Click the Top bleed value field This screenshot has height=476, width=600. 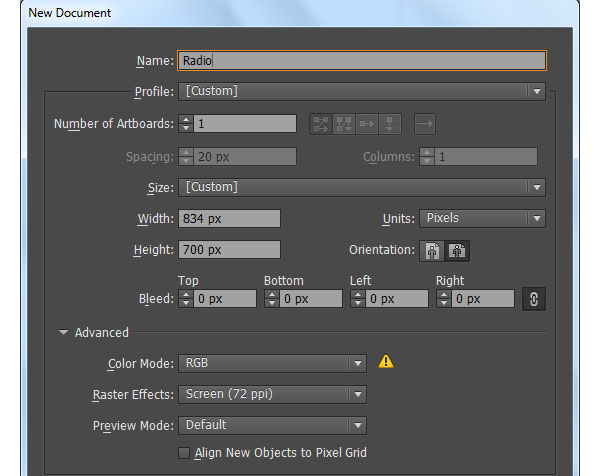(x=225, y=298)
